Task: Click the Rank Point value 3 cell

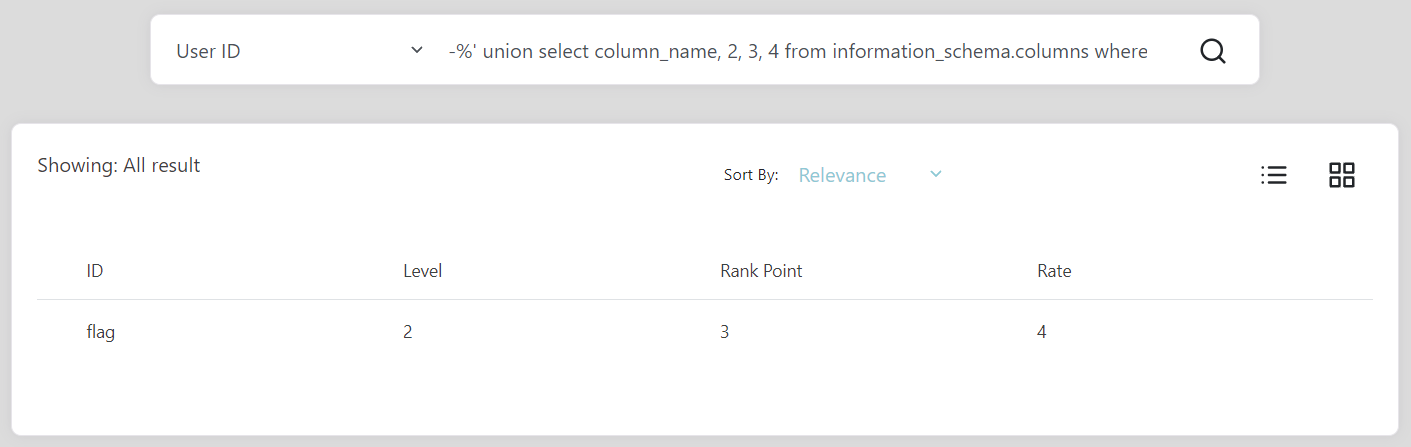Action: (x=725, y=332)
